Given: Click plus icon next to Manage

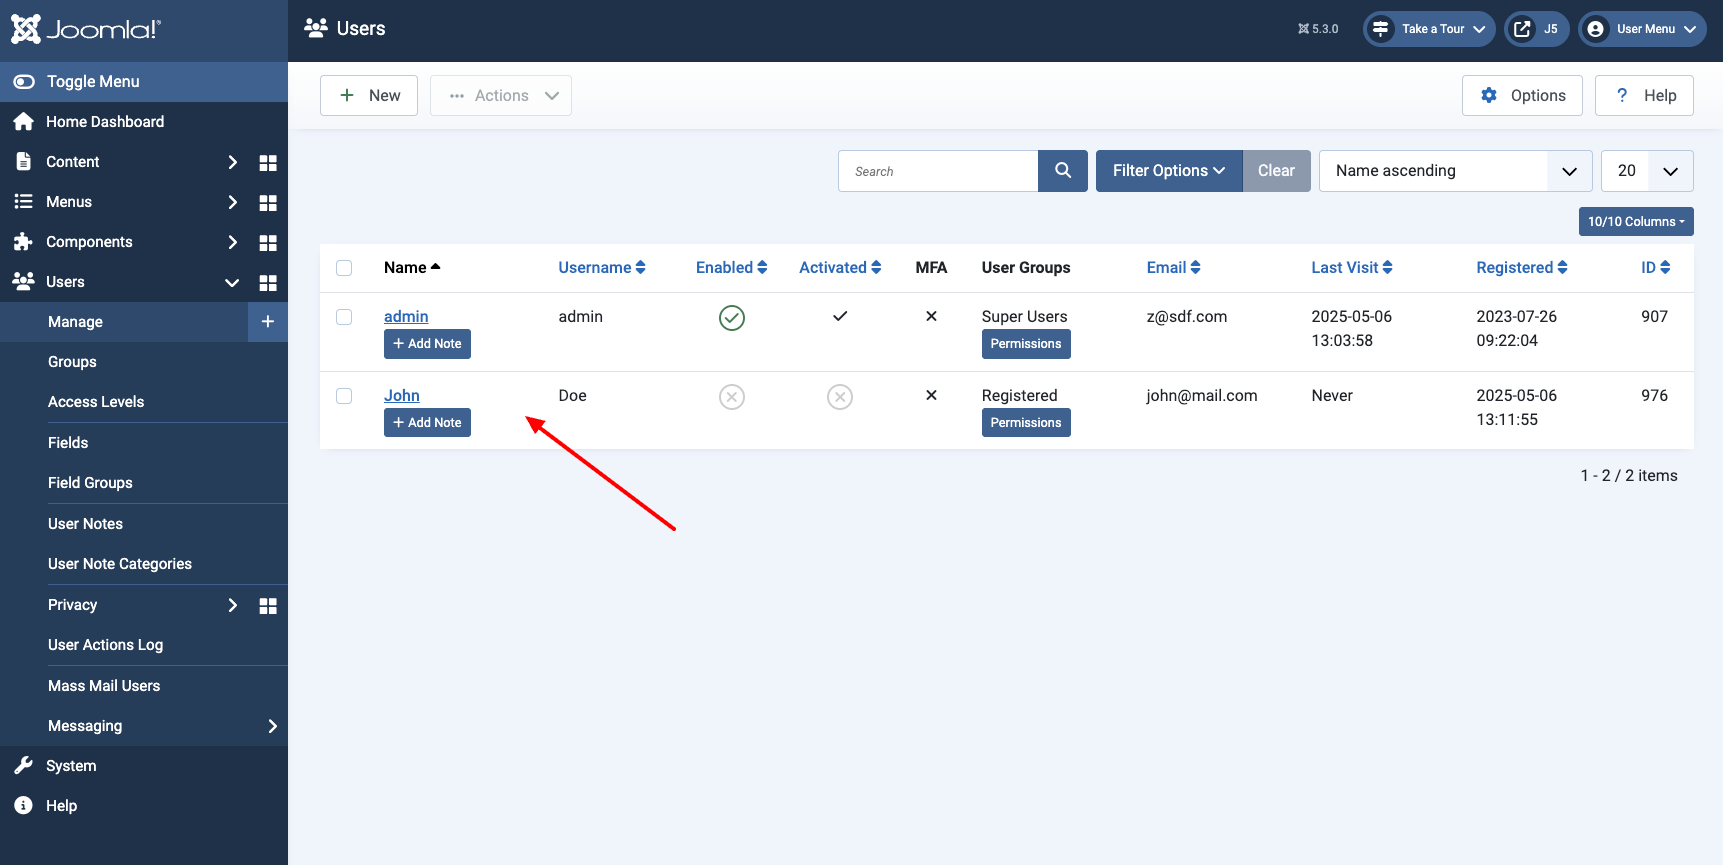Looking at the screenshot, I should point(268,322).
